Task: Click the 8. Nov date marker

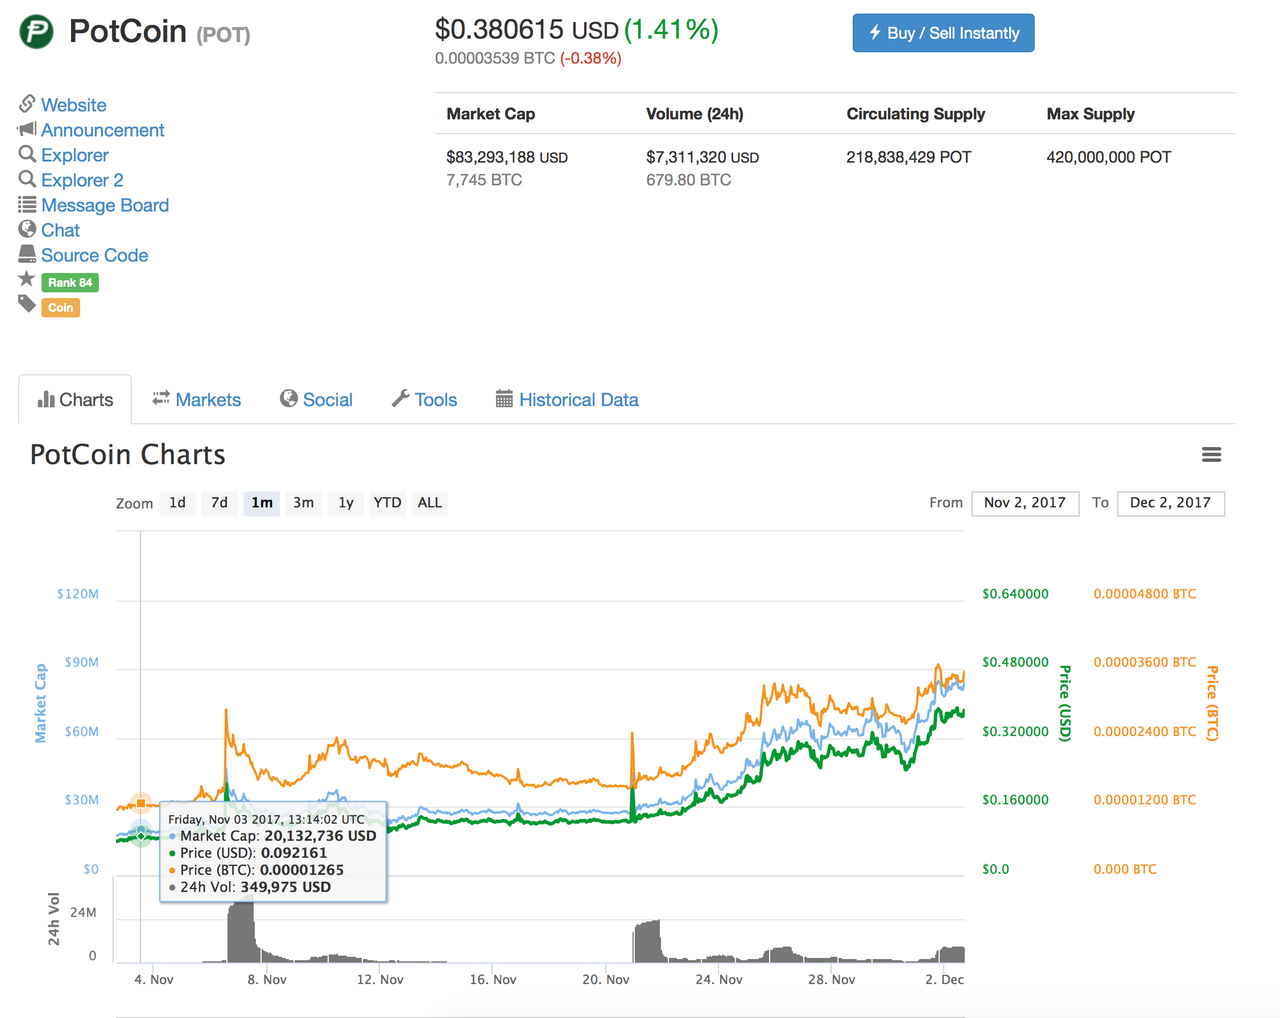Action: 267,980
